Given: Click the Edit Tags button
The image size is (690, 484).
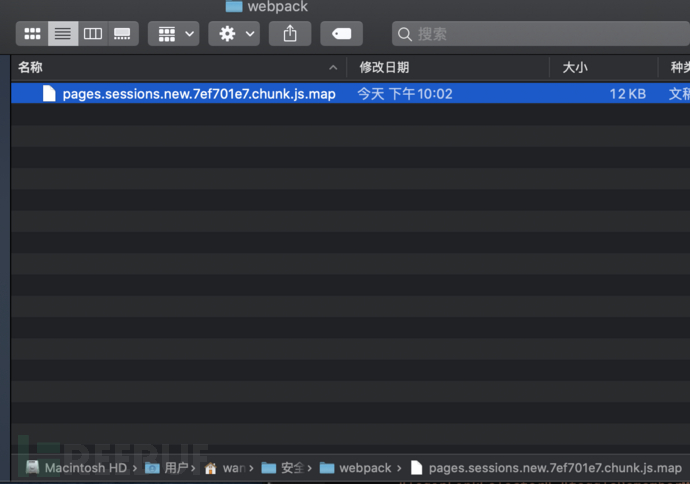Looking at the screenshot, I should [342, 34].
